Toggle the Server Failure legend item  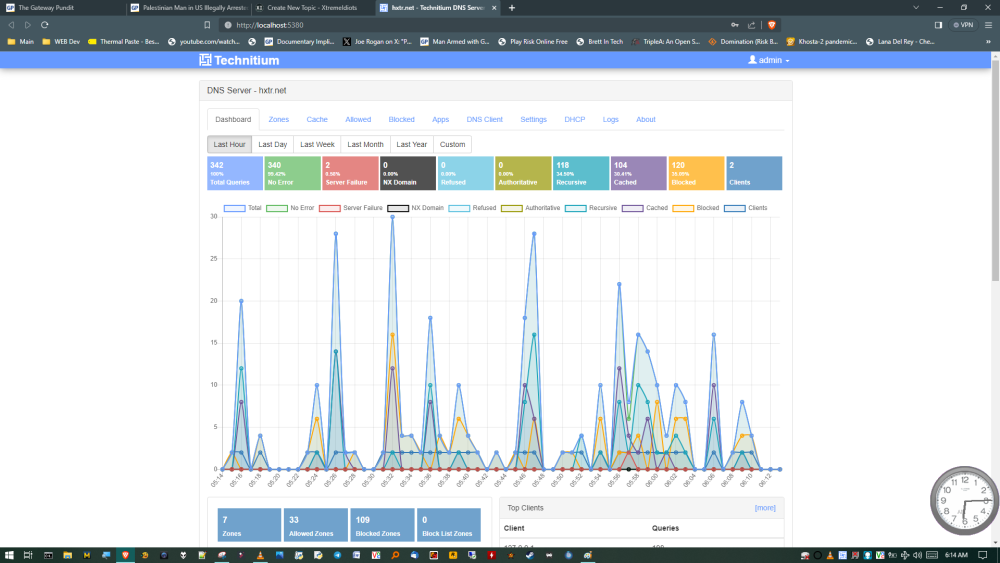click(353, 208)
